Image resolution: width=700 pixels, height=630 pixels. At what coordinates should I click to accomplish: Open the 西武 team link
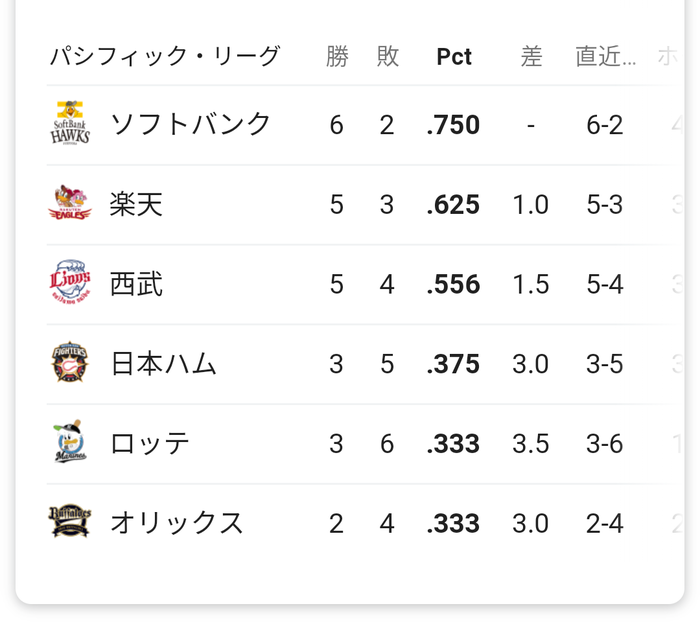tap(136, 284)
